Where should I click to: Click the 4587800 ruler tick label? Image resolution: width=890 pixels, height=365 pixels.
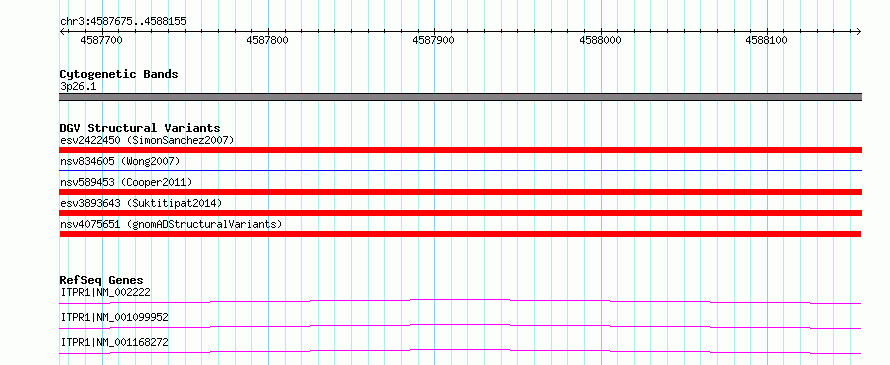point(268,40)
